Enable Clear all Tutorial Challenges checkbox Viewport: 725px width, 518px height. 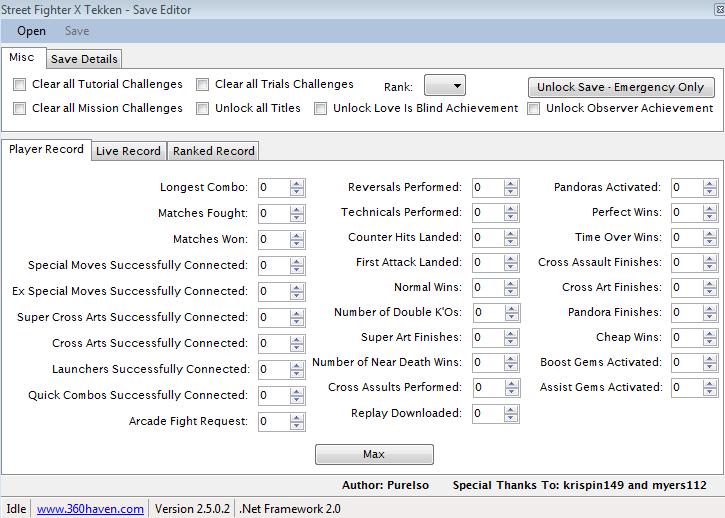(x=20, y=85)
